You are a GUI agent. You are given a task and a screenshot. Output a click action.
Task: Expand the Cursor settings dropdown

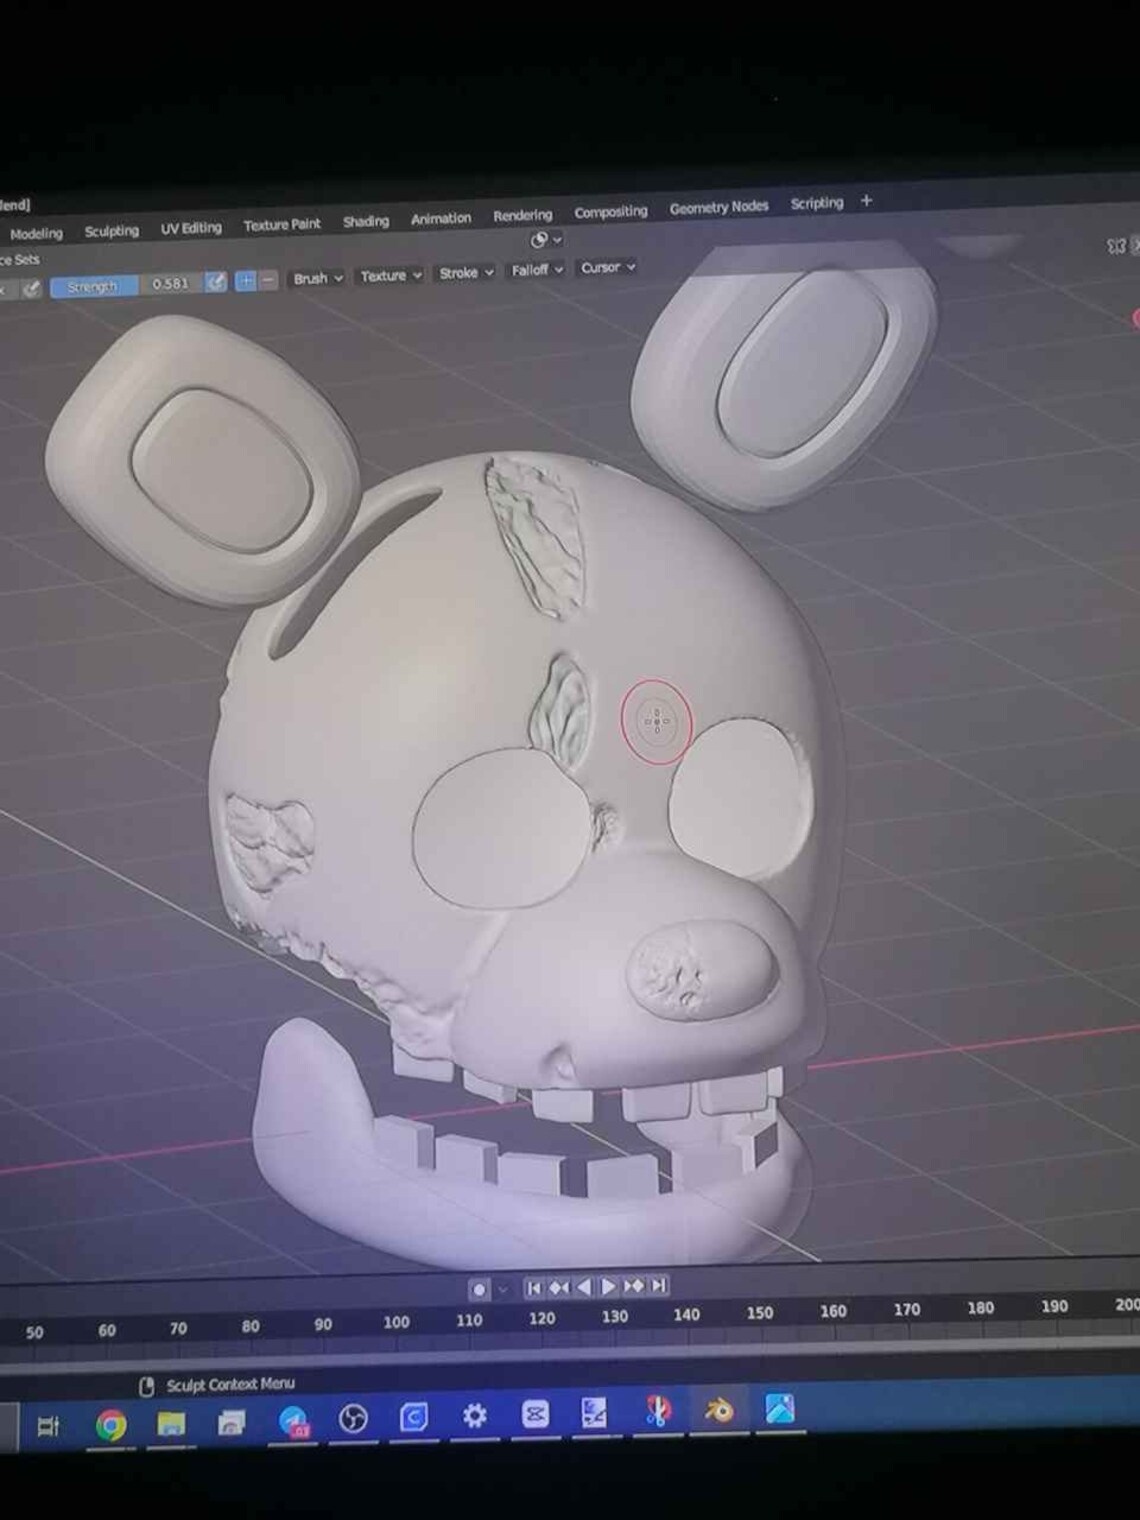coord(608,267)
